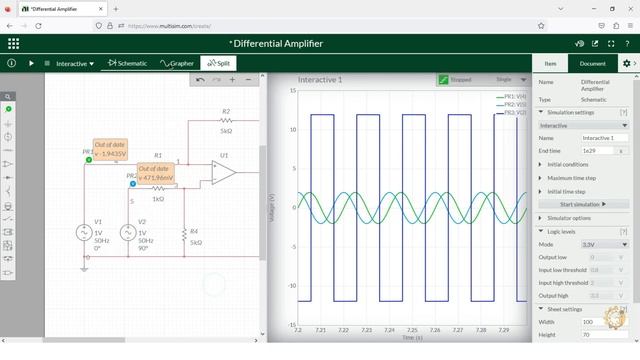Edit the End time input field
640x360 pixels.
[597, 151]
